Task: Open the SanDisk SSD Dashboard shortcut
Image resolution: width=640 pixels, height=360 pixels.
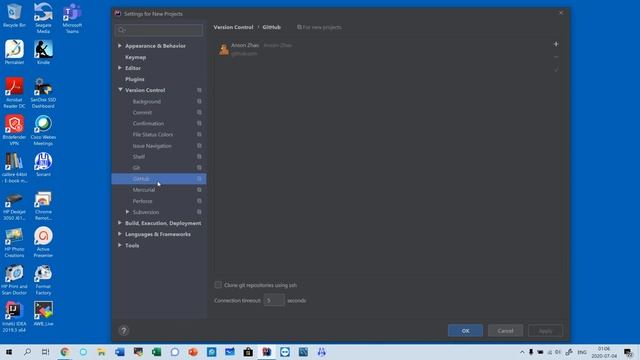Action: [43, 93]
